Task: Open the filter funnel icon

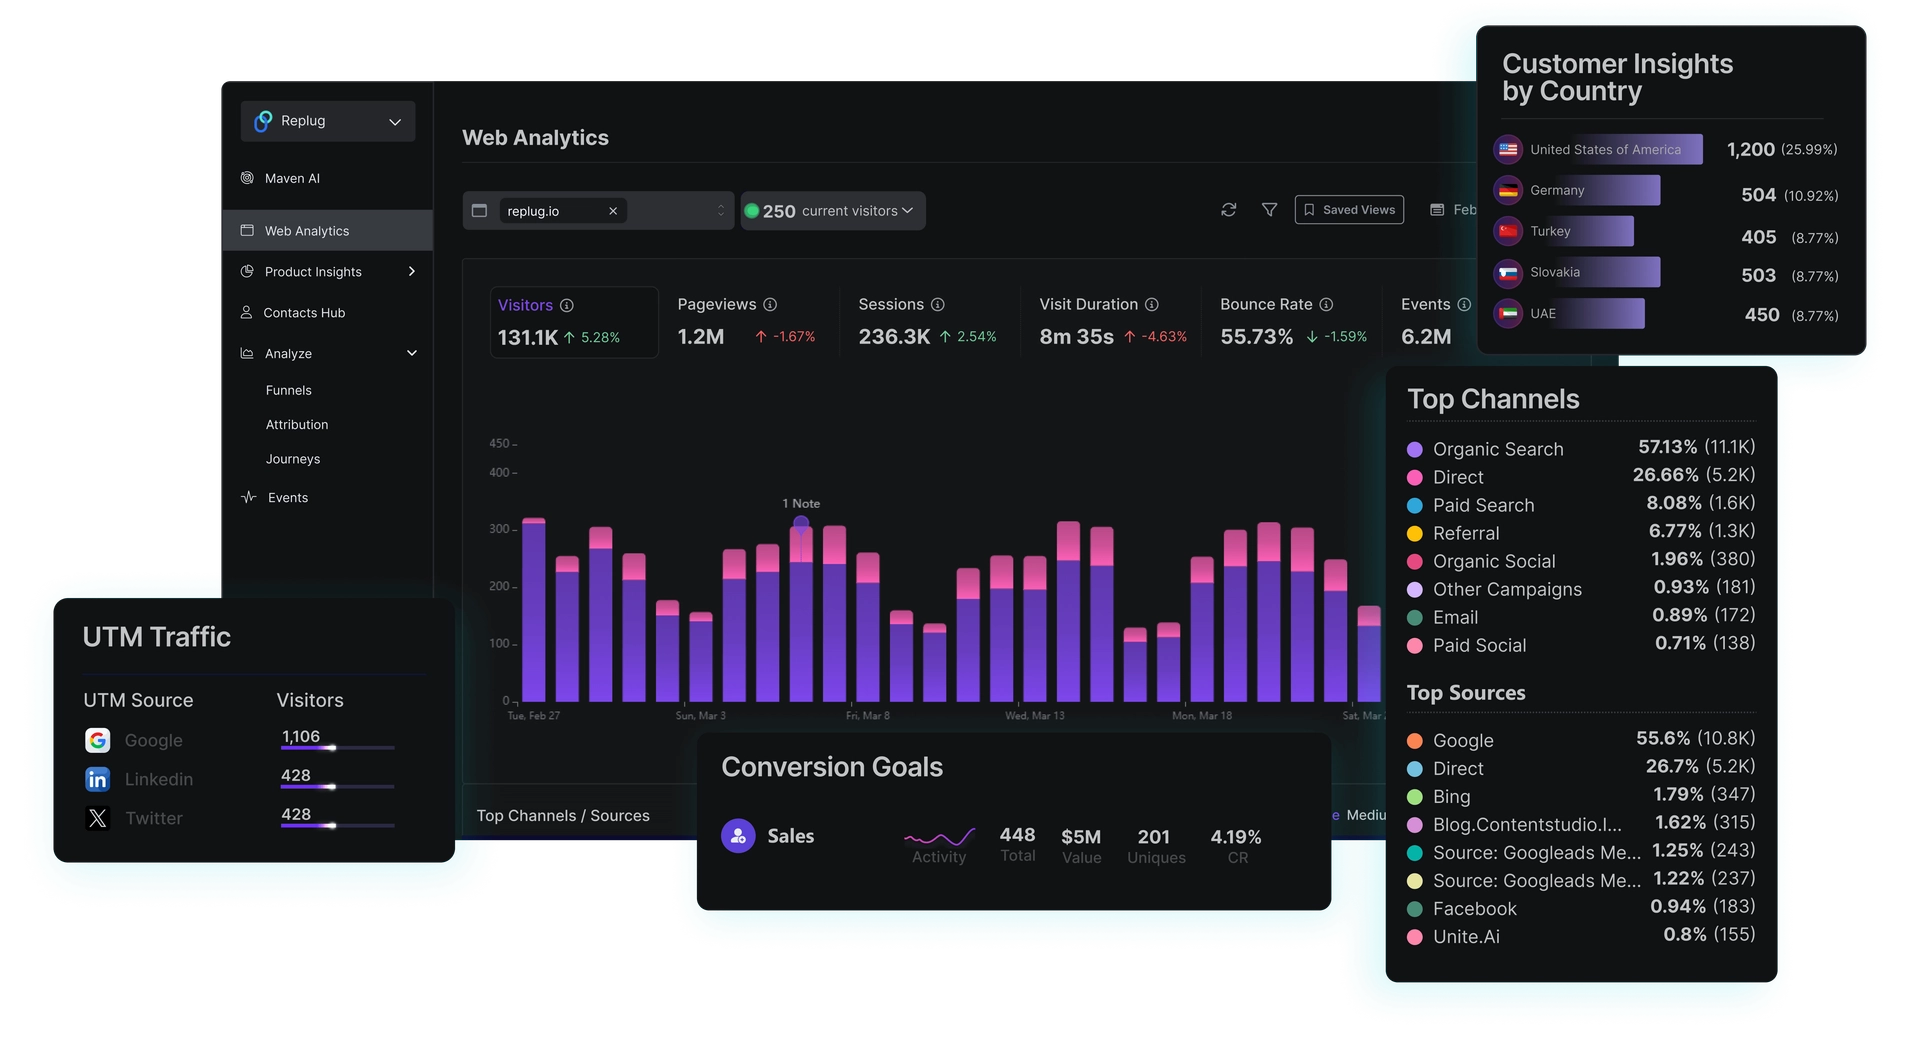Action: pyautogui.click(x=1269, y=210)
